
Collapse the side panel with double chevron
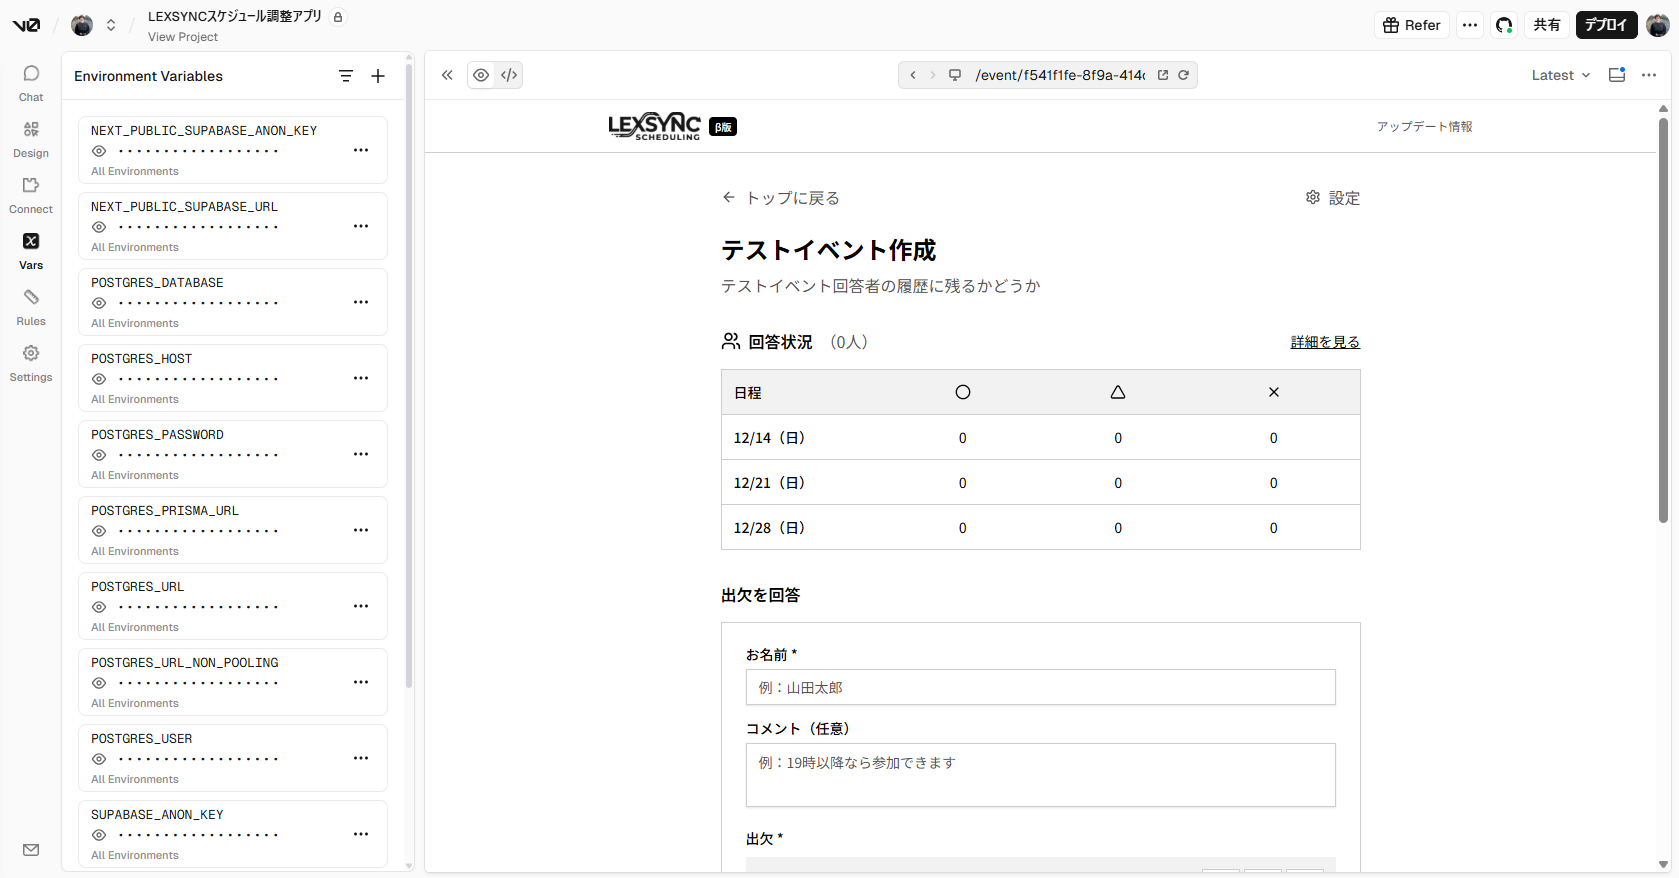pyautogui.click(x=447, y=75)
